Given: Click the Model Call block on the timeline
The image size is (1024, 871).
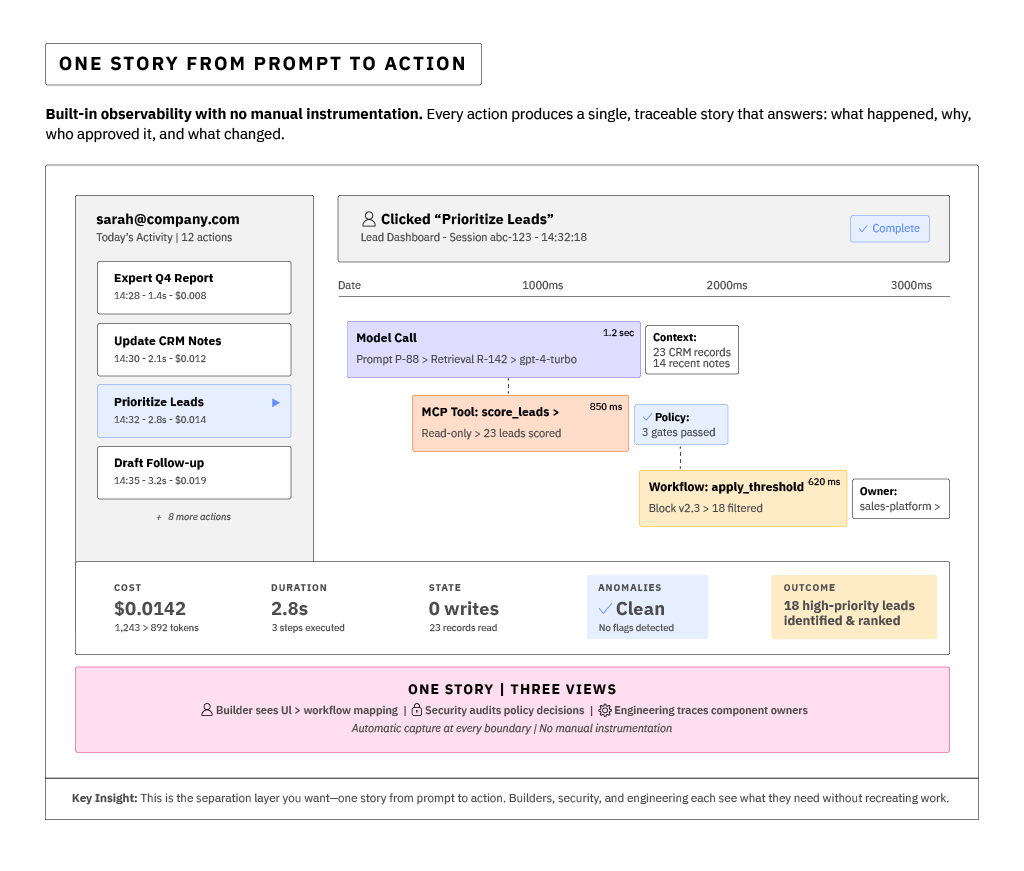Looking at the screenshot, I should tap(493, 349).
